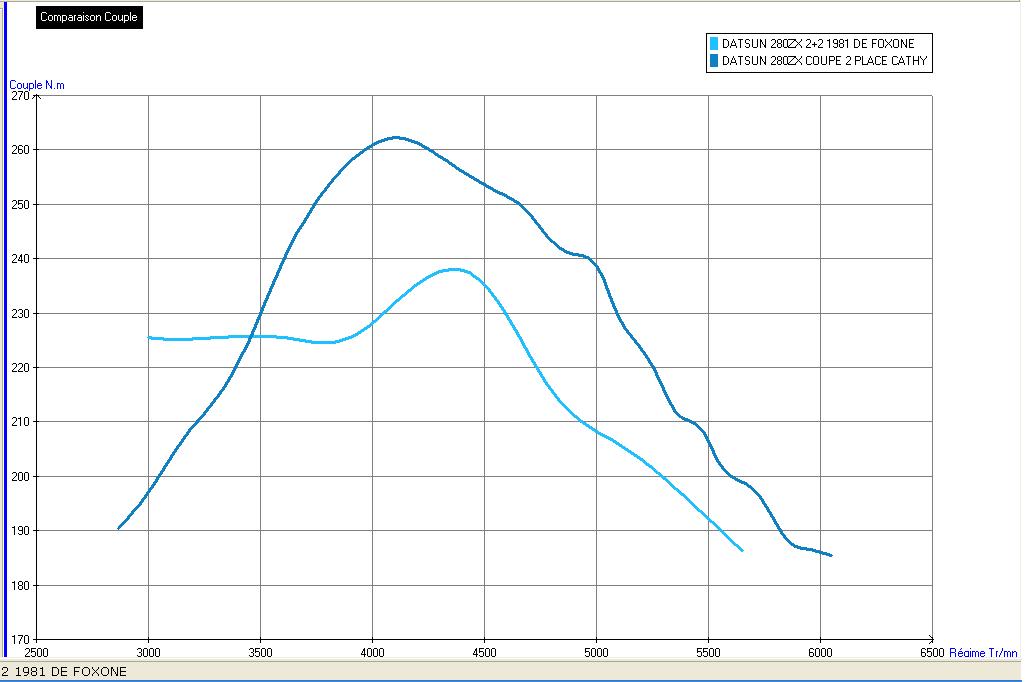Image resolution: width=1026 pixels, height=682 pixels.
Task: Click where the two torque curves intersect
Action: pyautogui.click(x=257, y=336)
